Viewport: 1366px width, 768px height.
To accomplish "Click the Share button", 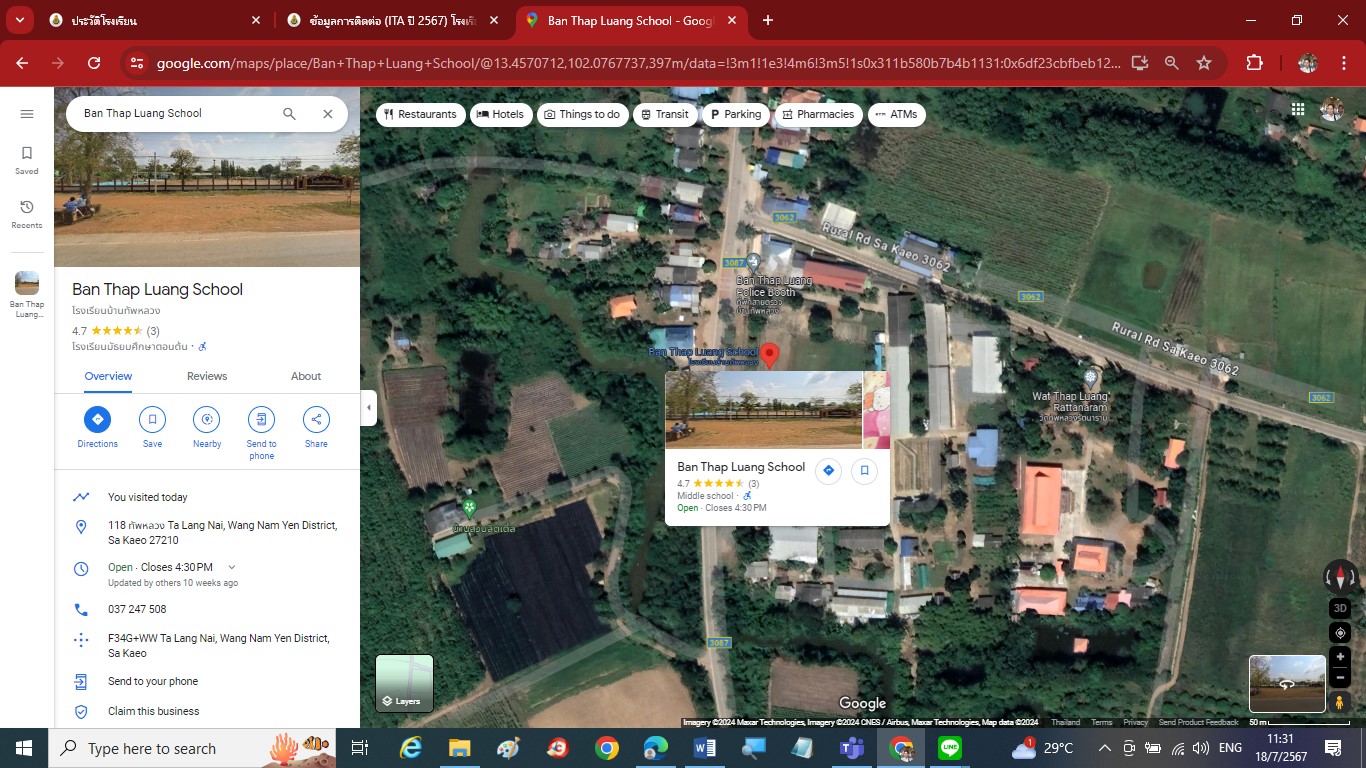I will tap(316, 427).
